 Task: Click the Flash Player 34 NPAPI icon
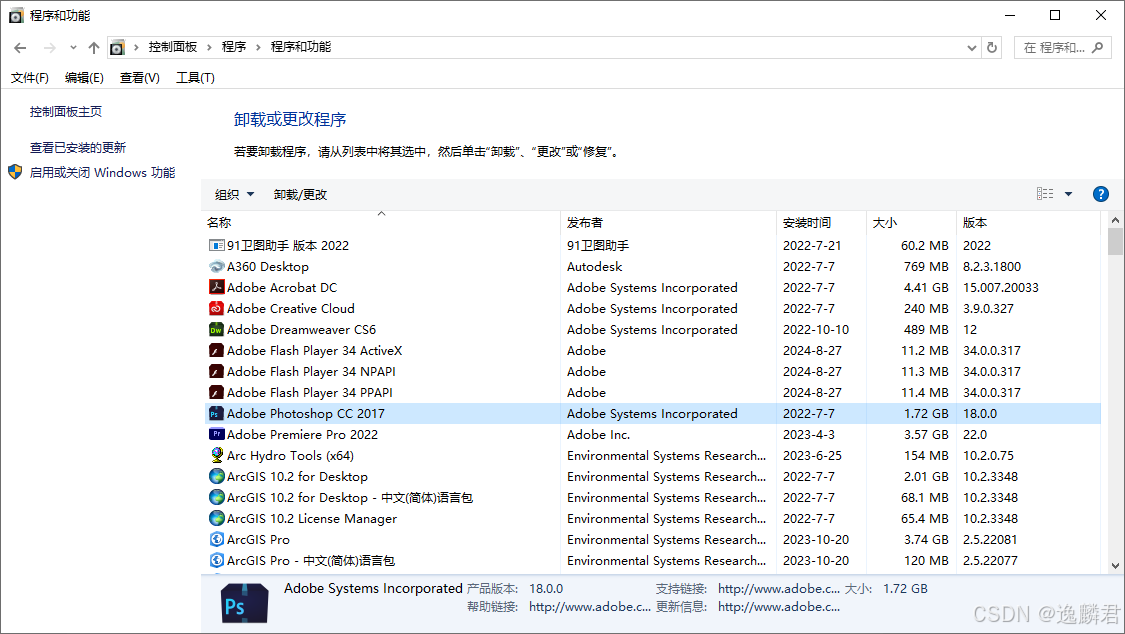tap(216, 372)
